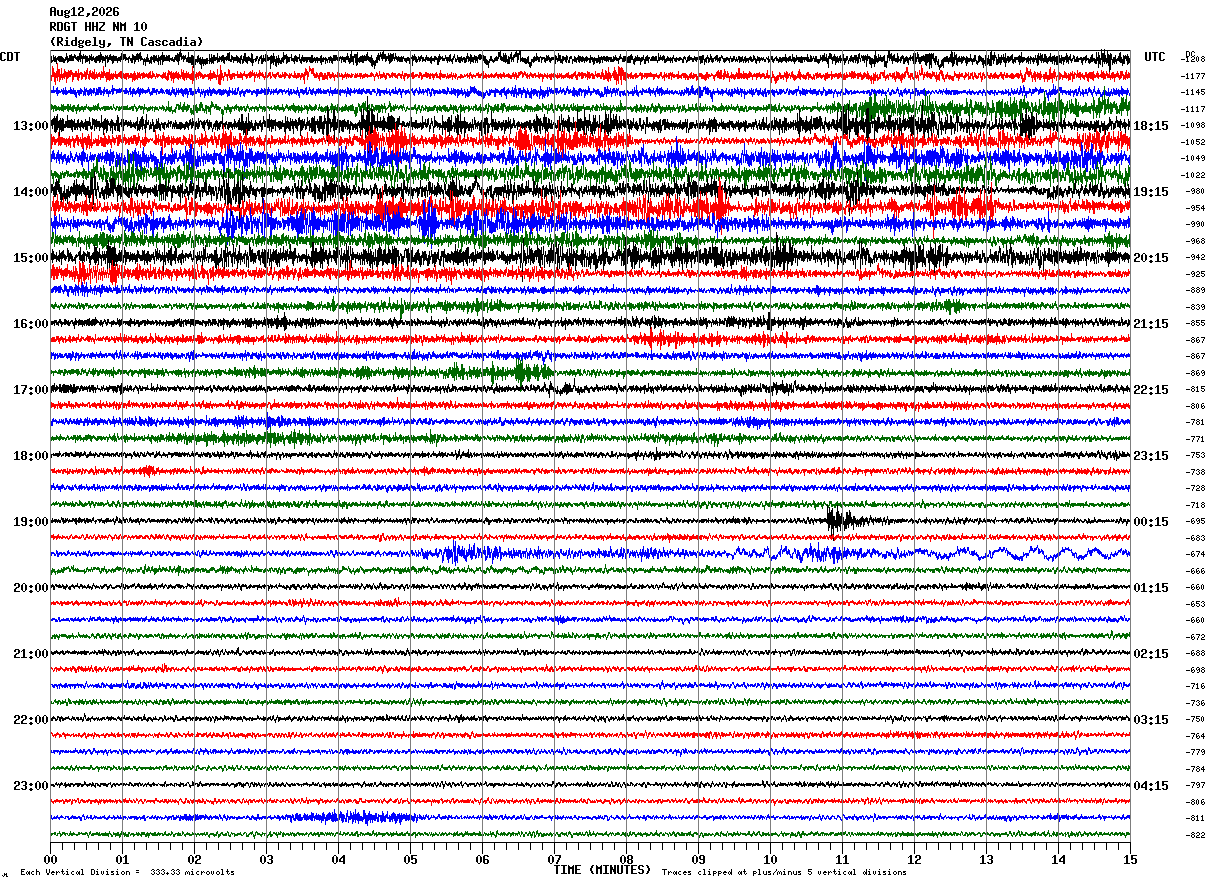Click the 23:15 UTC time label
The width and height of the screenshot is (1210, 886).
click(1151, 456)
